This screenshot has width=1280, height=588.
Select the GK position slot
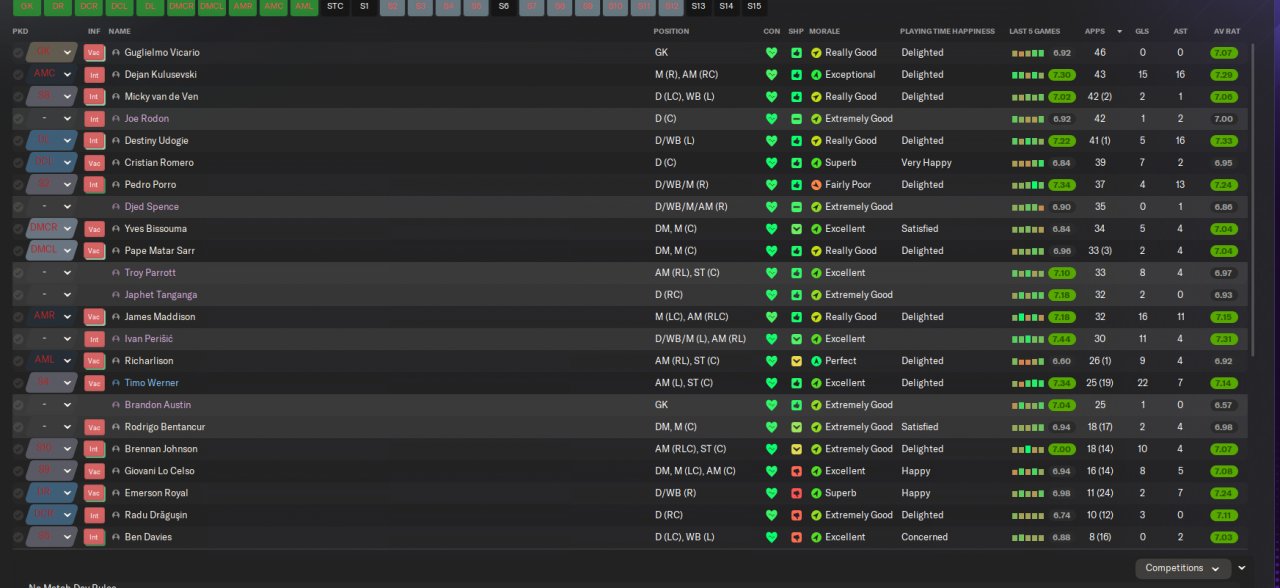[x=27, y=6]
